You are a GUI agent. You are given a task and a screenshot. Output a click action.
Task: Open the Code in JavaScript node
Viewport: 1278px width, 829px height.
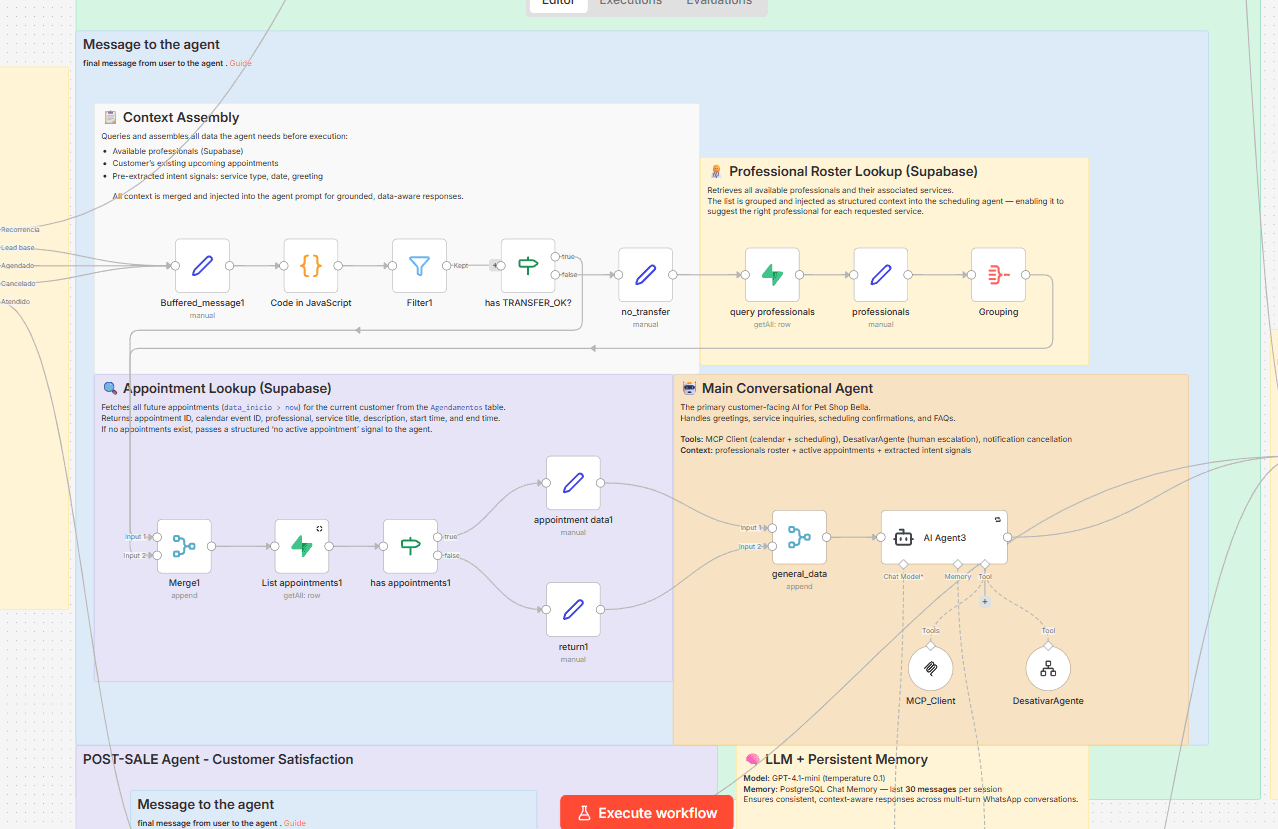point(311,266)
